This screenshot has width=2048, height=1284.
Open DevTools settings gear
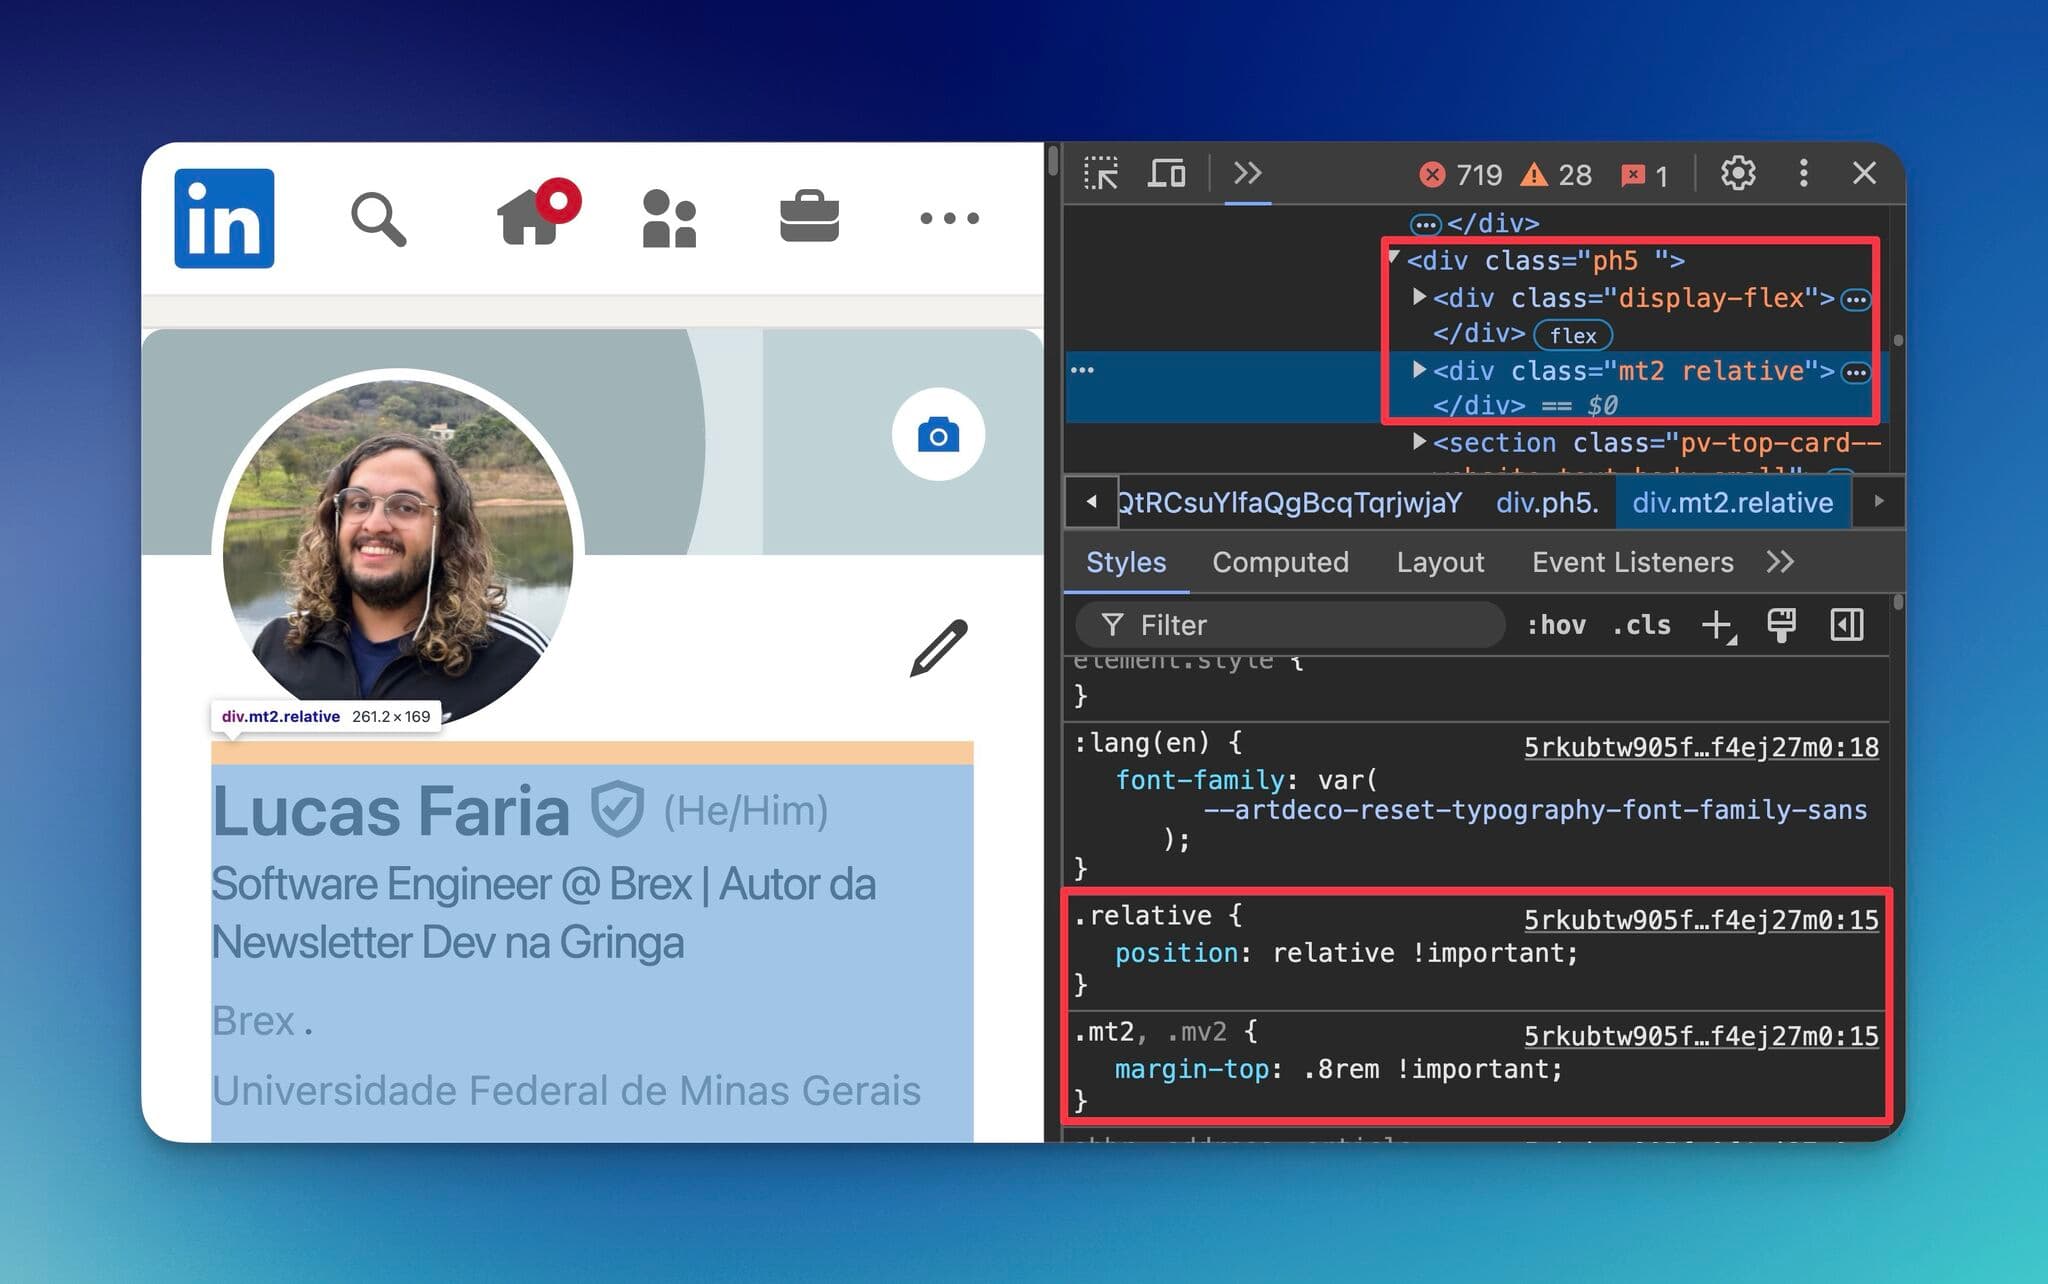coord(1738,173)
